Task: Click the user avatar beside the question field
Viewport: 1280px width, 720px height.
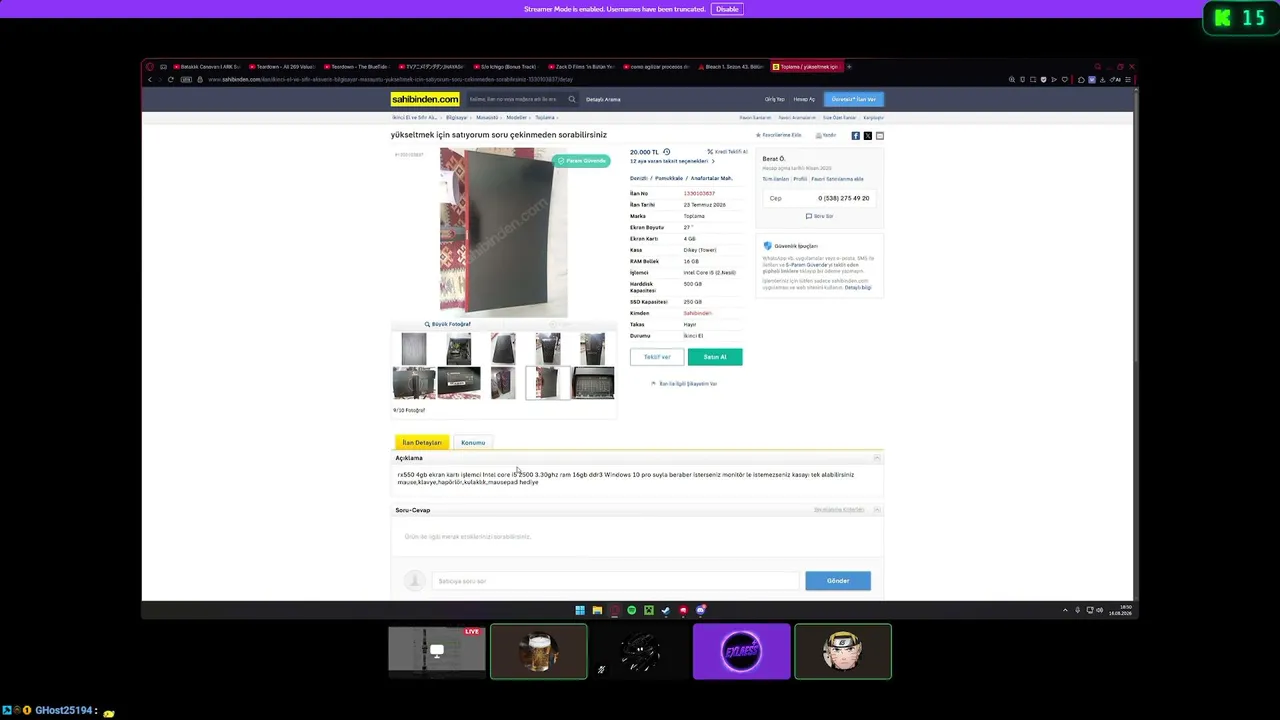Action: pos(414,581)
